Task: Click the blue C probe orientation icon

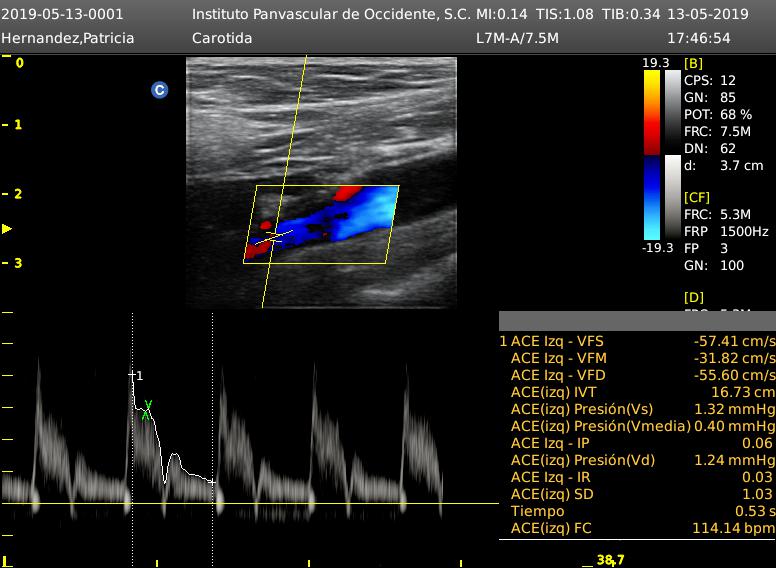Action: point(159,90)
